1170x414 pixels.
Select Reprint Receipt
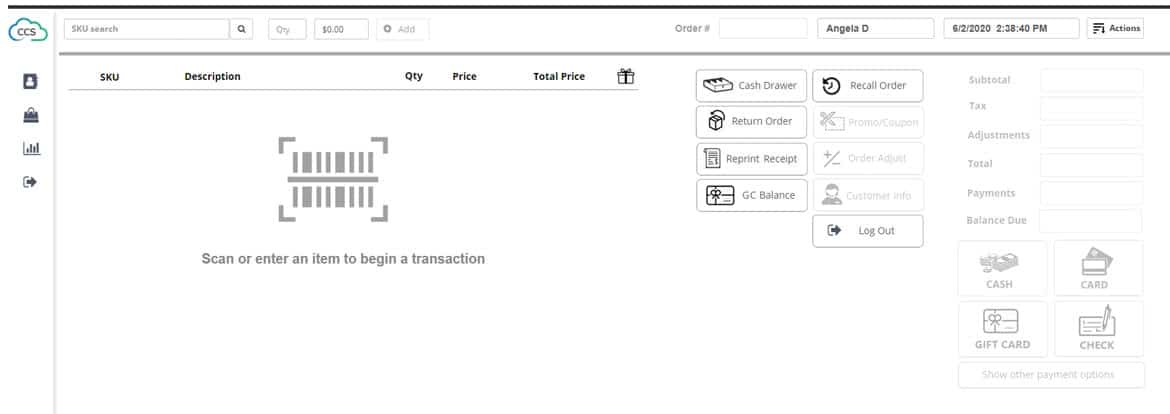751,159
